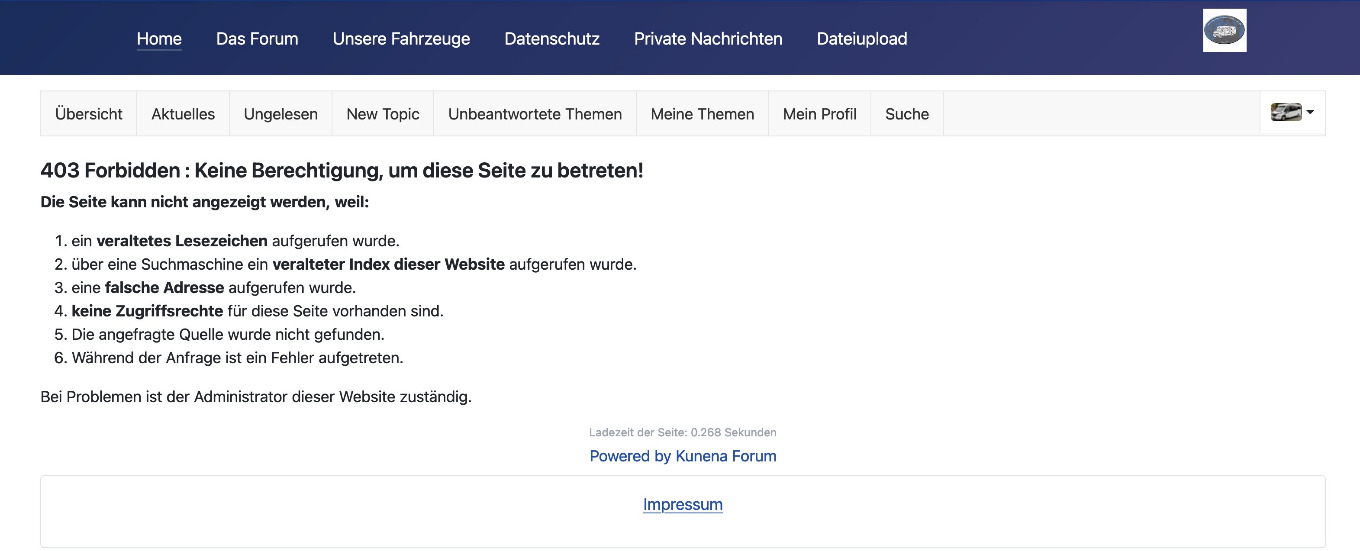Switch to the Aktuelles tab
The image size is (1360, 551).
coord(183,114)
